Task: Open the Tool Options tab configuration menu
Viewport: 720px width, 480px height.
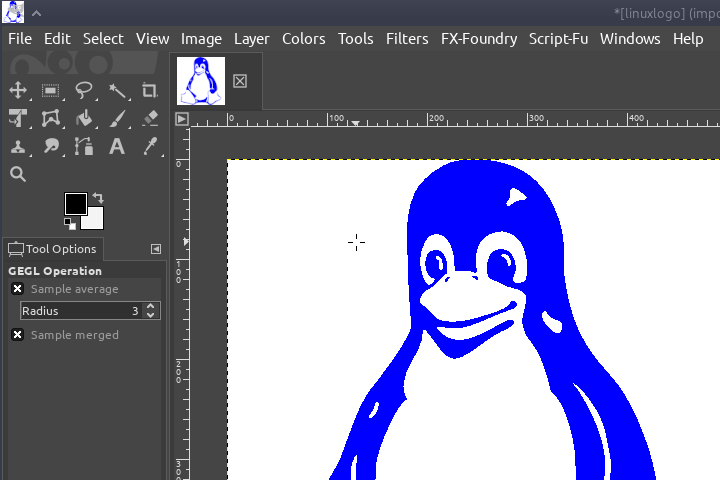Action: [x=156, y=249]
